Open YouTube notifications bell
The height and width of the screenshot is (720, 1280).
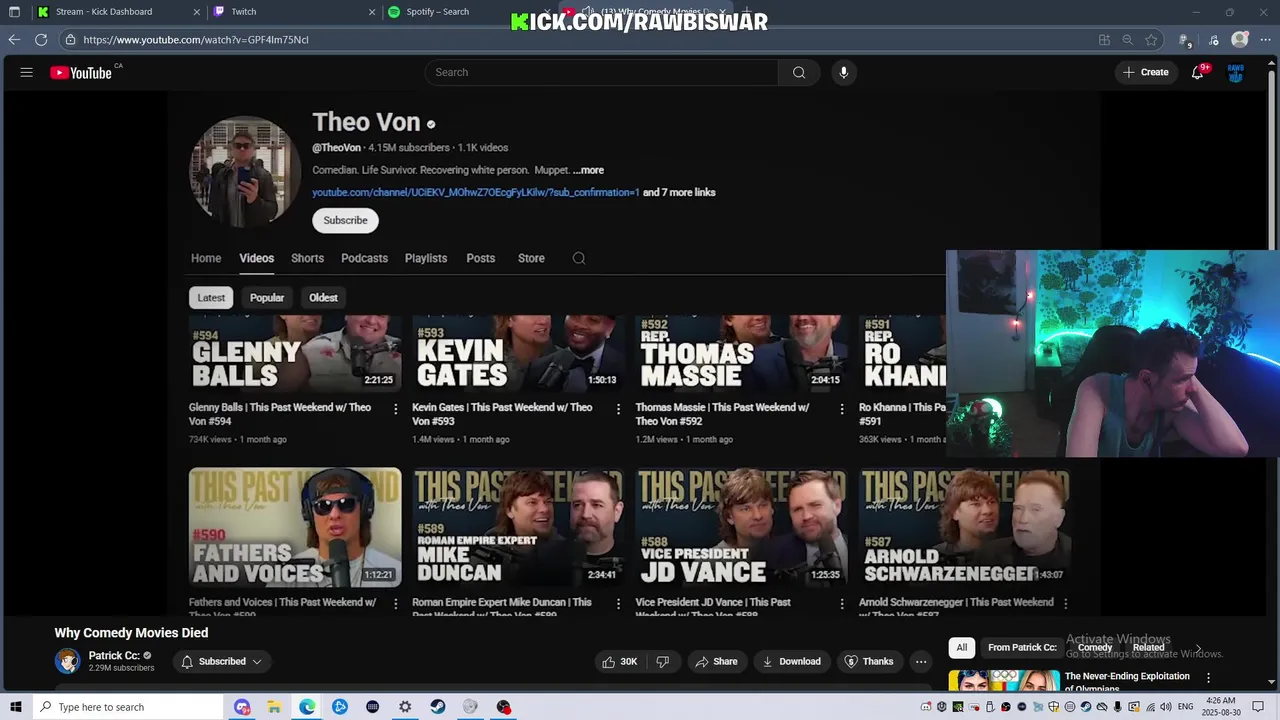1197,72
